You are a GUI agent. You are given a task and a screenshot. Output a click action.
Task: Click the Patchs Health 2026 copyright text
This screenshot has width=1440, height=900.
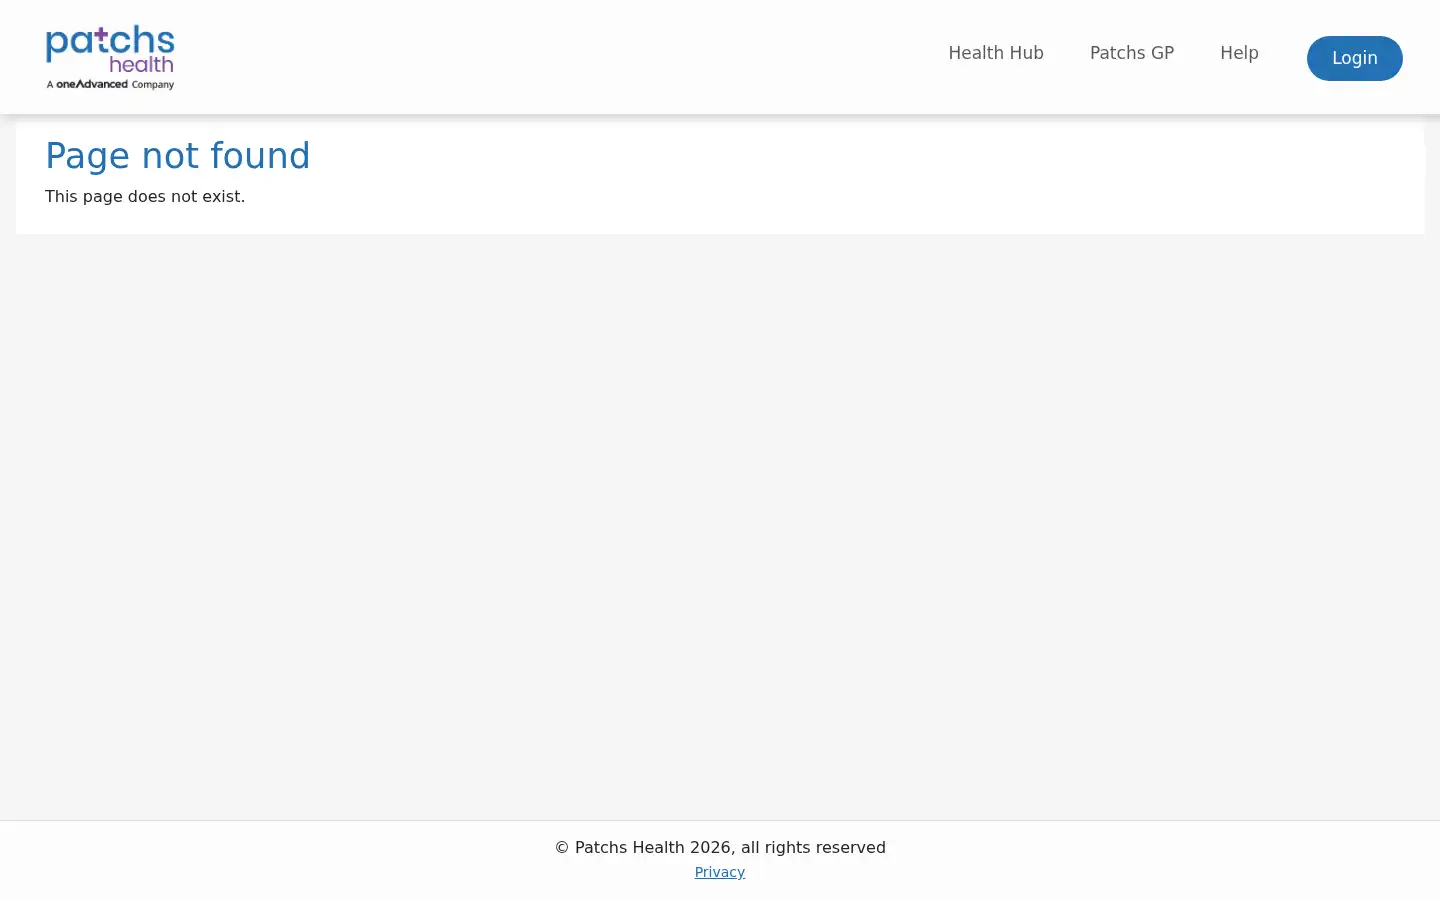[720, 847]
